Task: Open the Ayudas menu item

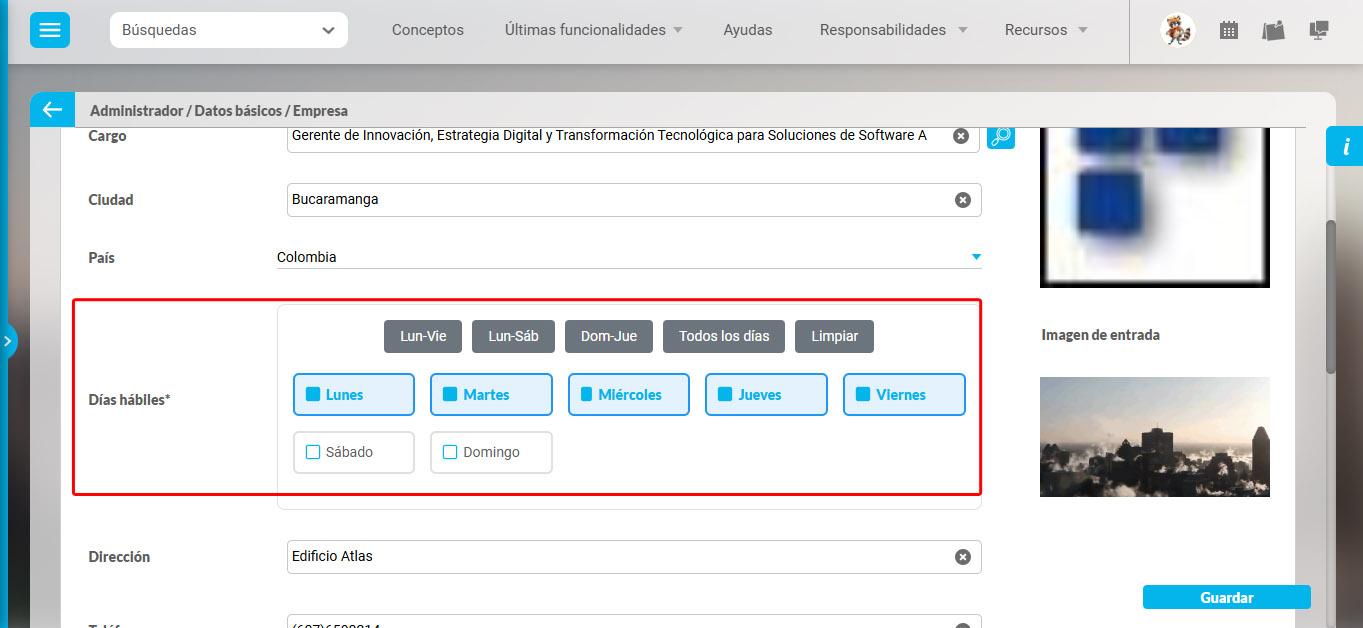Action: click(x=747, y=30)
